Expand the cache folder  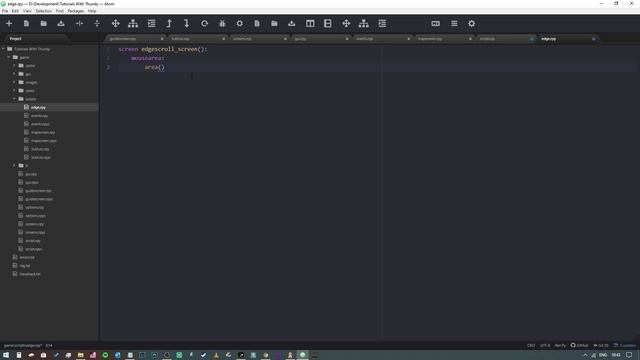pos(15,65)
